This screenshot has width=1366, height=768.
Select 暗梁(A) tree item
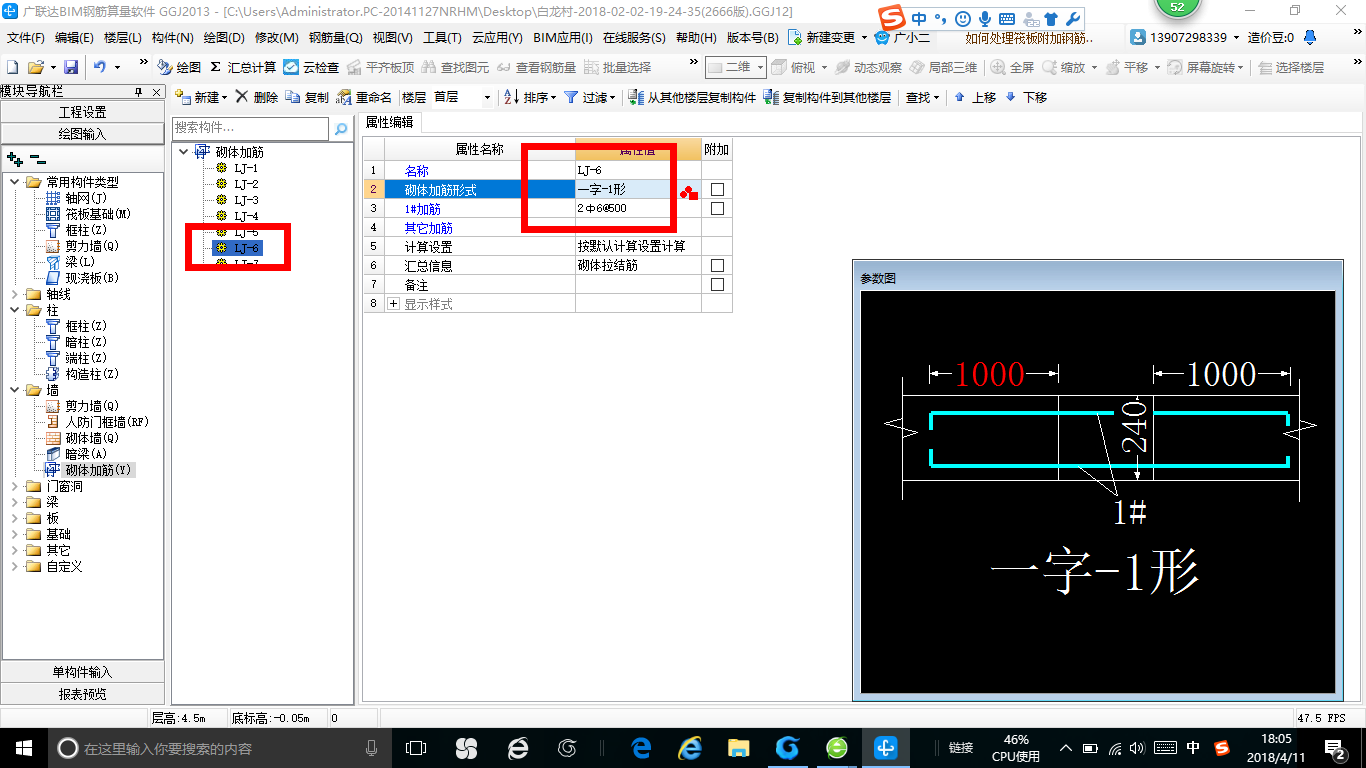click(x=76, y=454)
